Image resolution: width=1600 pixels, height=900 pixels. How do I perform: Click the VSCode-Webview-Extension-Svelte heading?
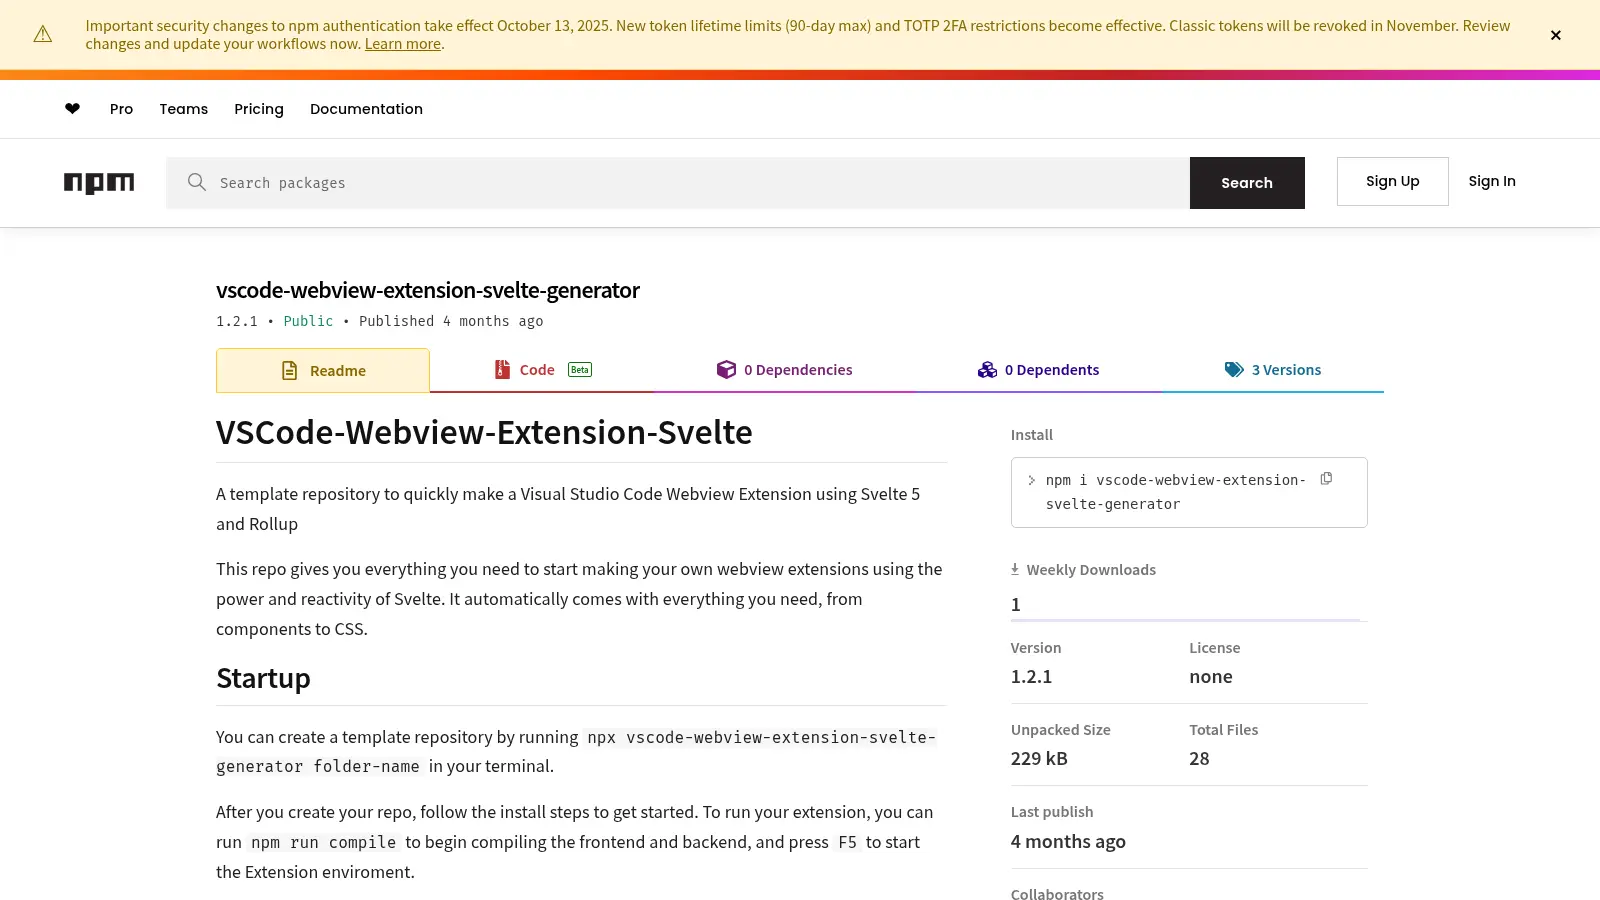[x=484, y=432]
